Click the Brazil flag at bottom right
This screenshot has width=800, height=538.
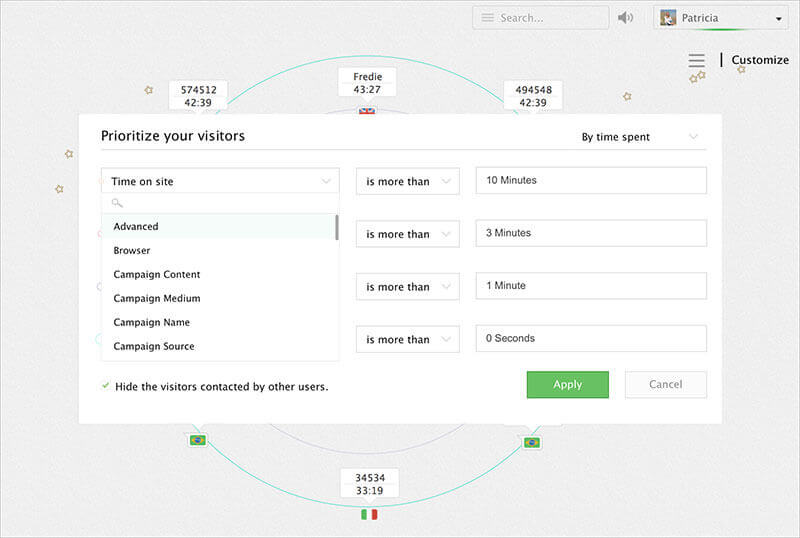532,443
